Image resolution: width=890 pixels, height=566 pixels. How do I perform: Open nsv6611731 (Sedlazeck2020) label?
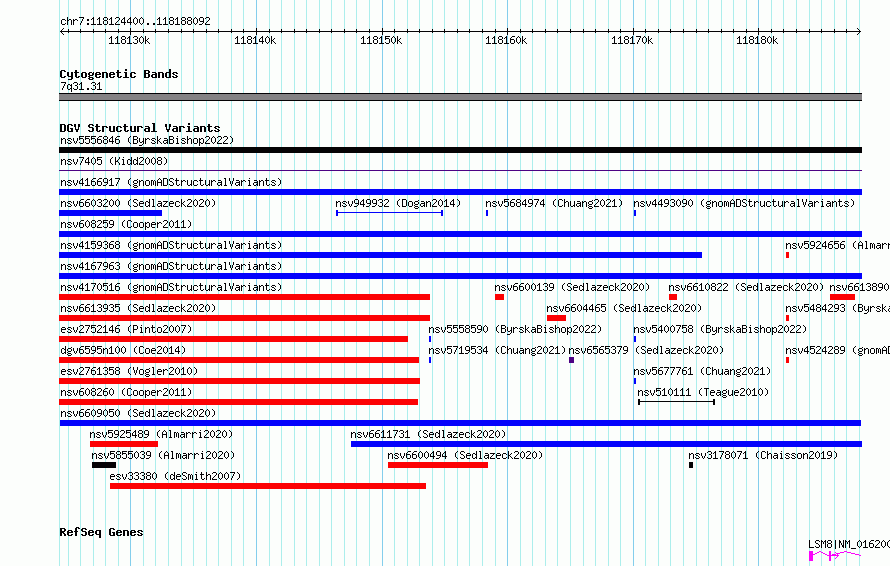click(x=428, y=434)
